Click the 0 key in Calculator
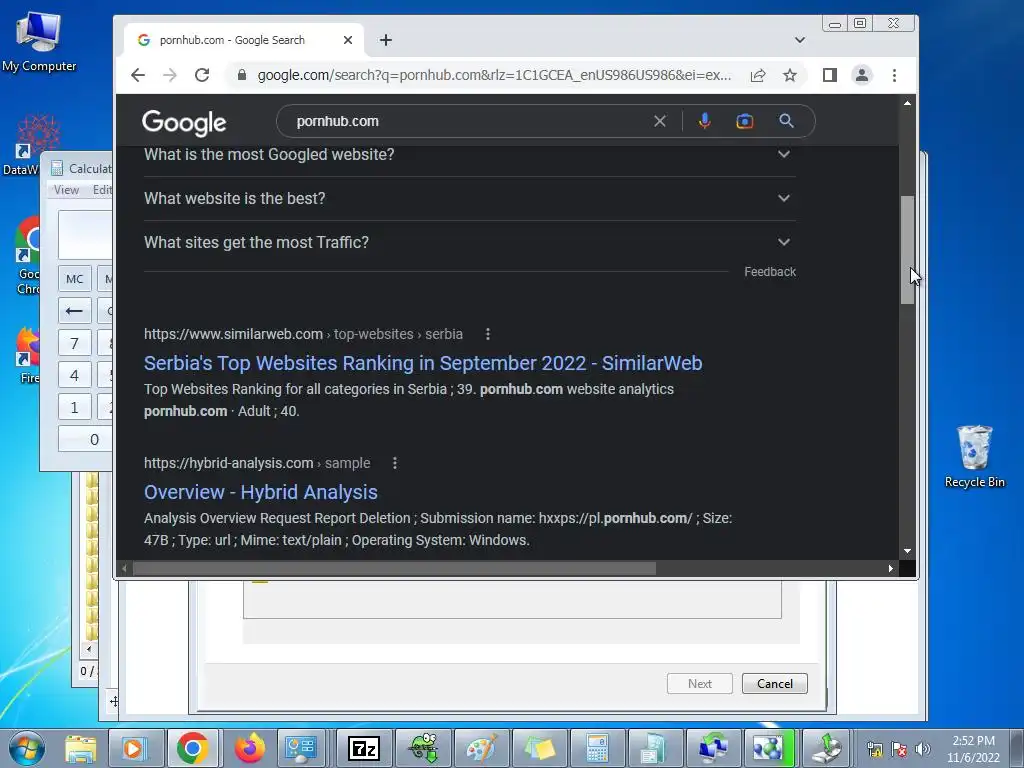 [x=86, y=440]
